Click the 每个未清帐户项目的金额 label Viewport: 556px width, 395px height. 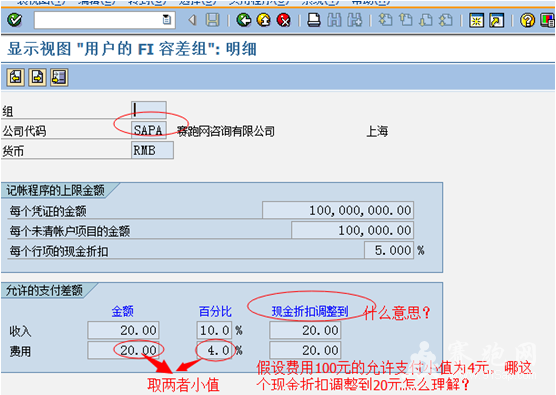pyautogui.click(x=70, y=231)
